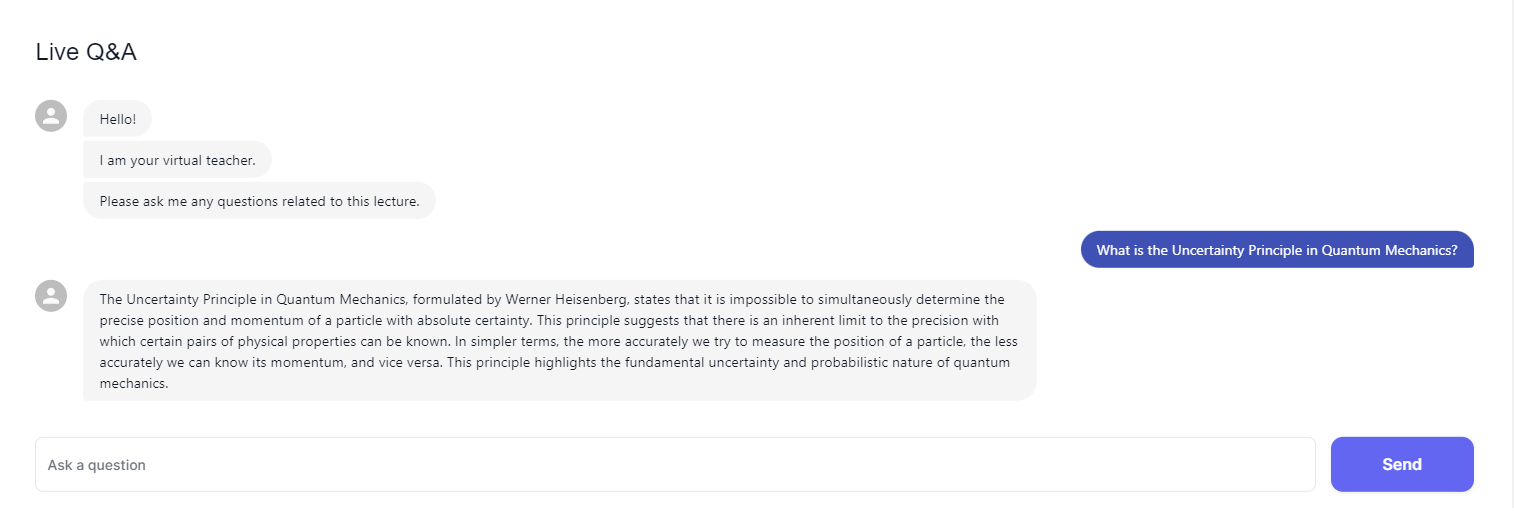Click the Live Q&A heading
The image size is (1514, 523).
coord(86,52)
